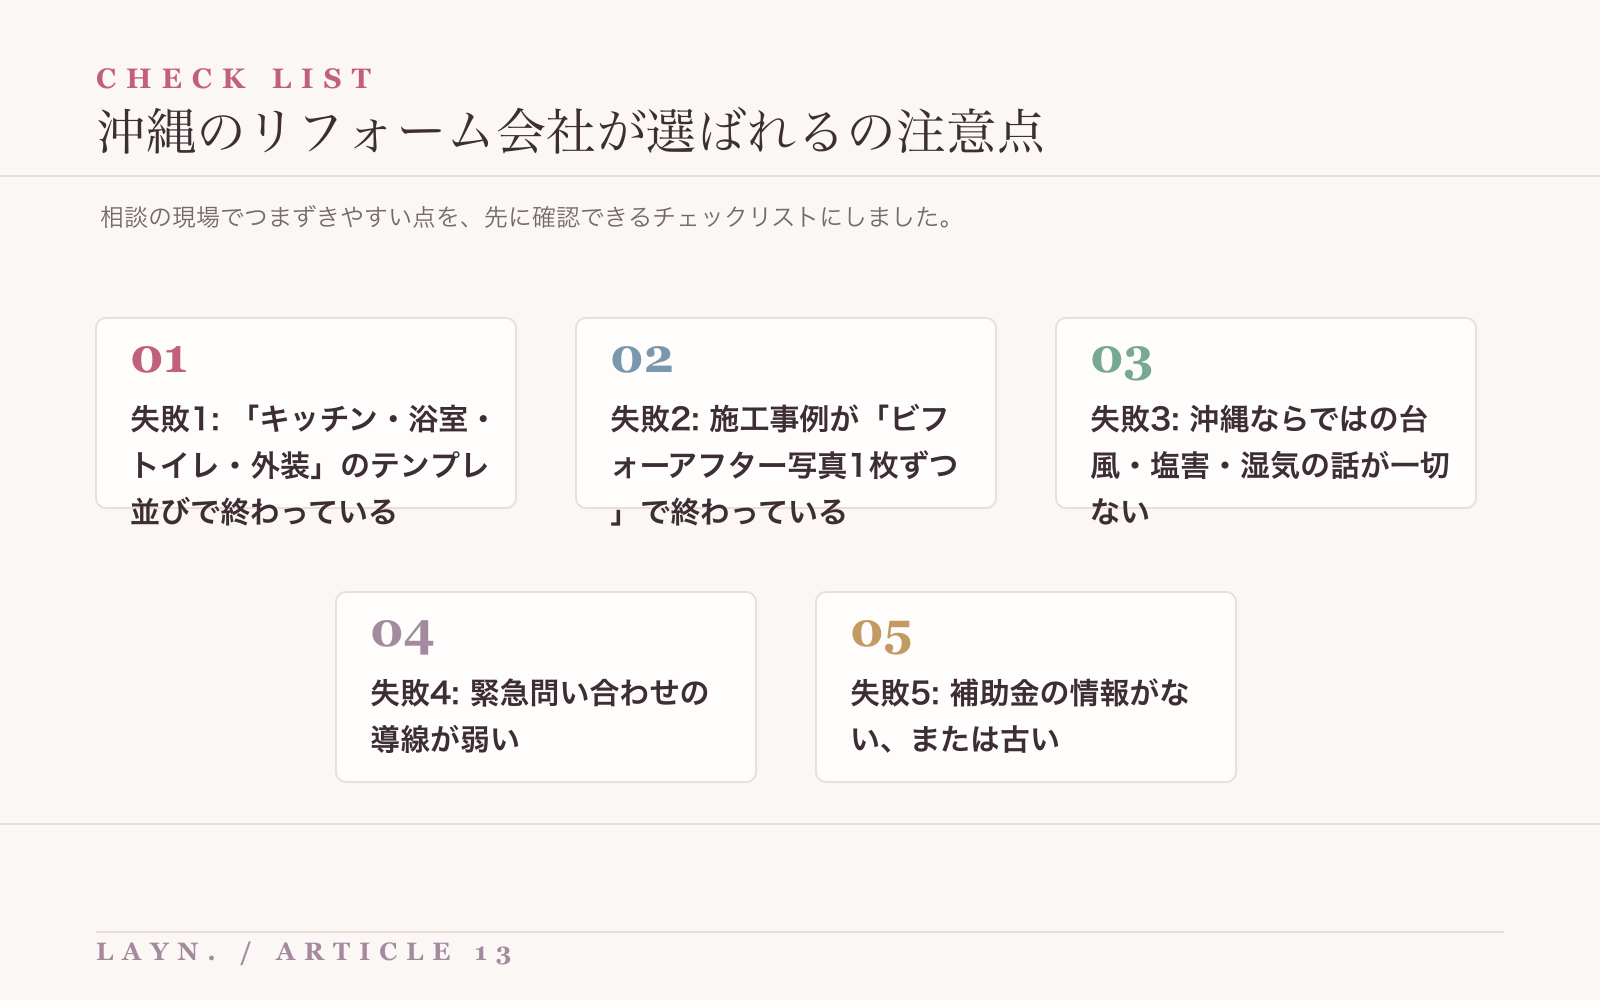The width and height of the screenshot is (1600, 1000).
Task: Click the text 」で終わっている under card 02
Action: coord(729,512)
